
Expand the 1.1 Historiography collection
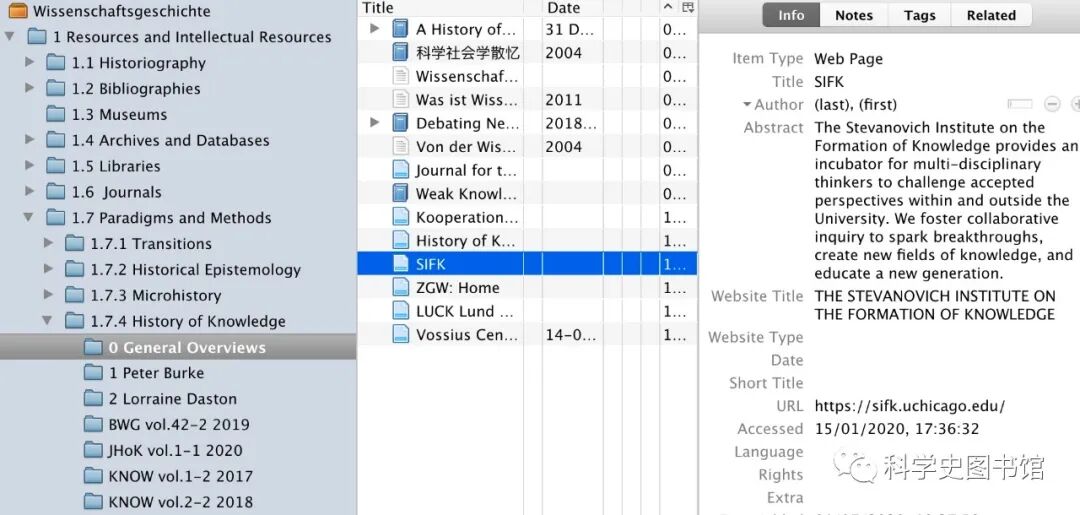[30, 62]
